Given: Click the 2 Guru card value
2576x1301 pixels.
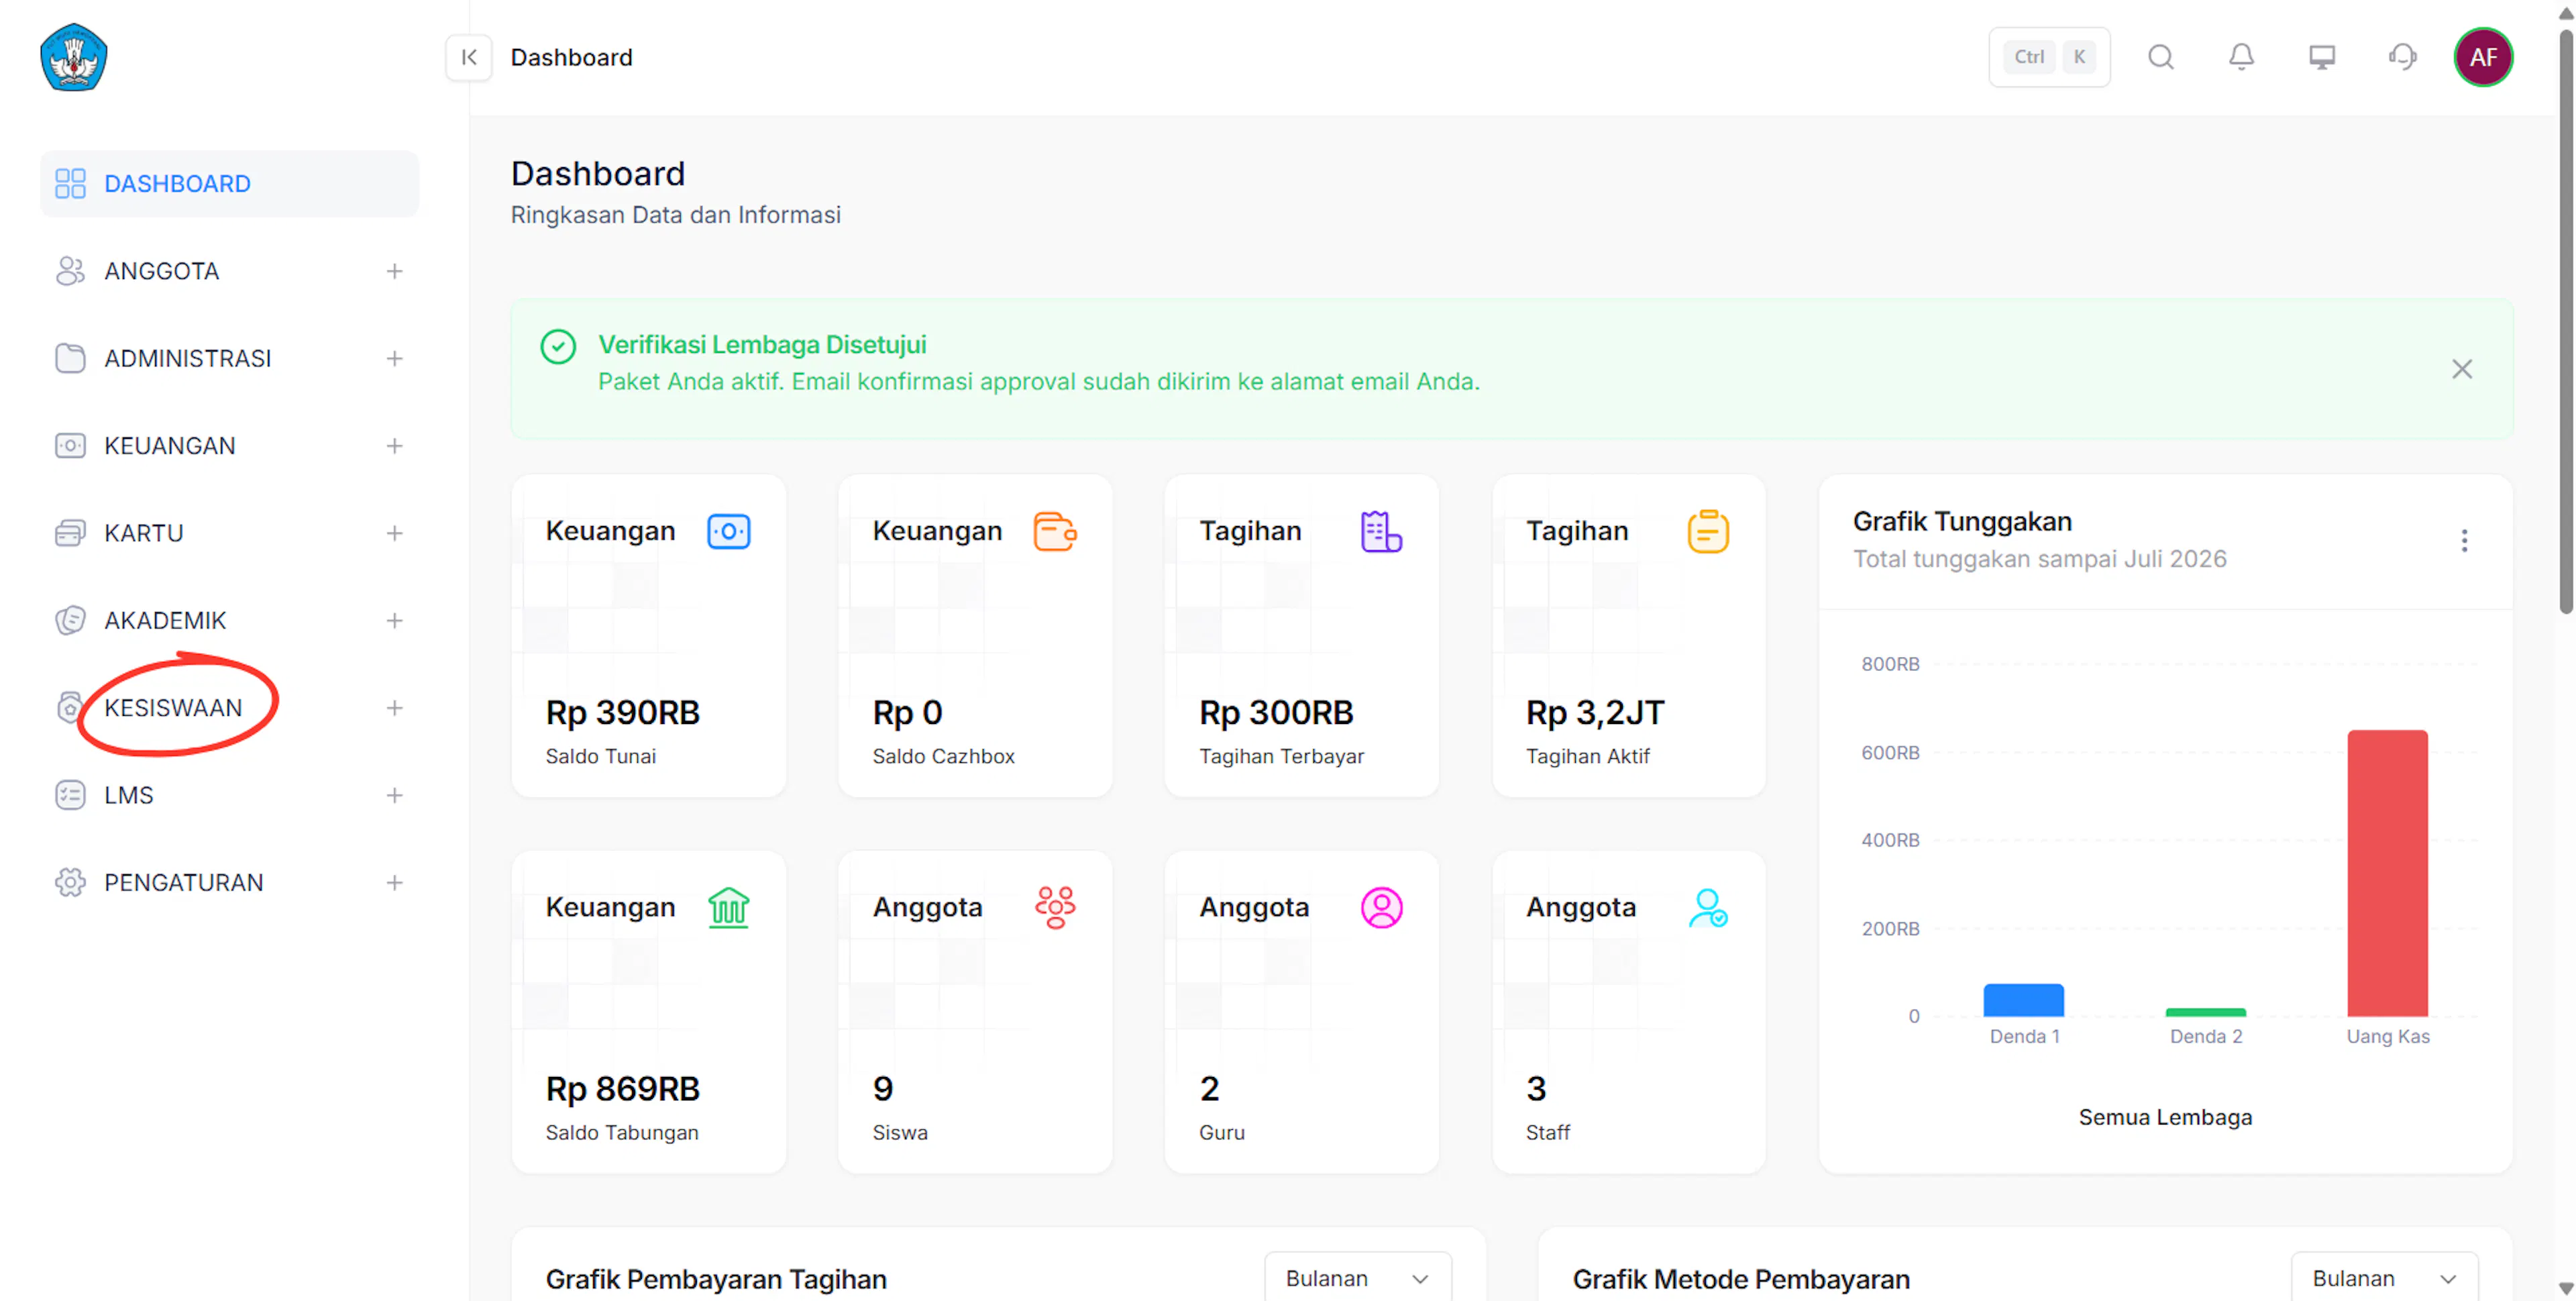Looking at the screenshot, I should [1209, 1089].
